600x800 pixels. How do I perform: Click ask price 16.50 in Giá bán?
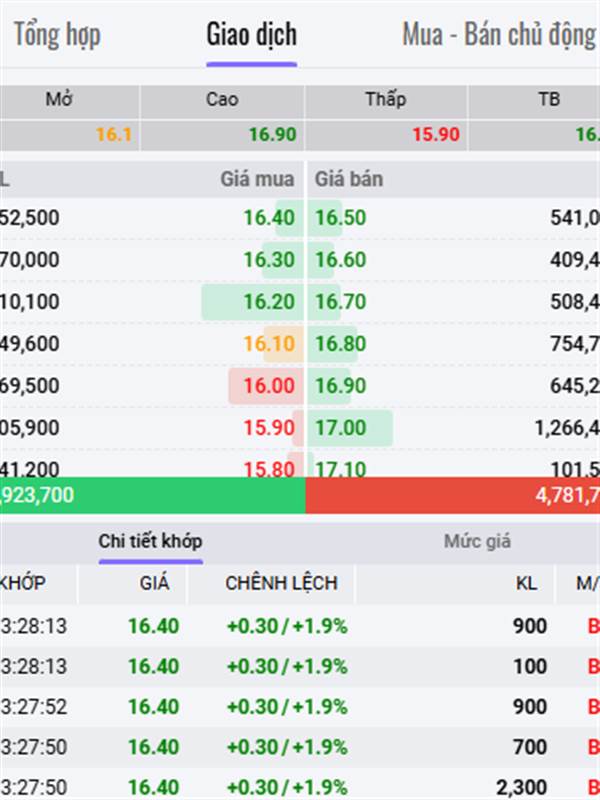point(340,218)
